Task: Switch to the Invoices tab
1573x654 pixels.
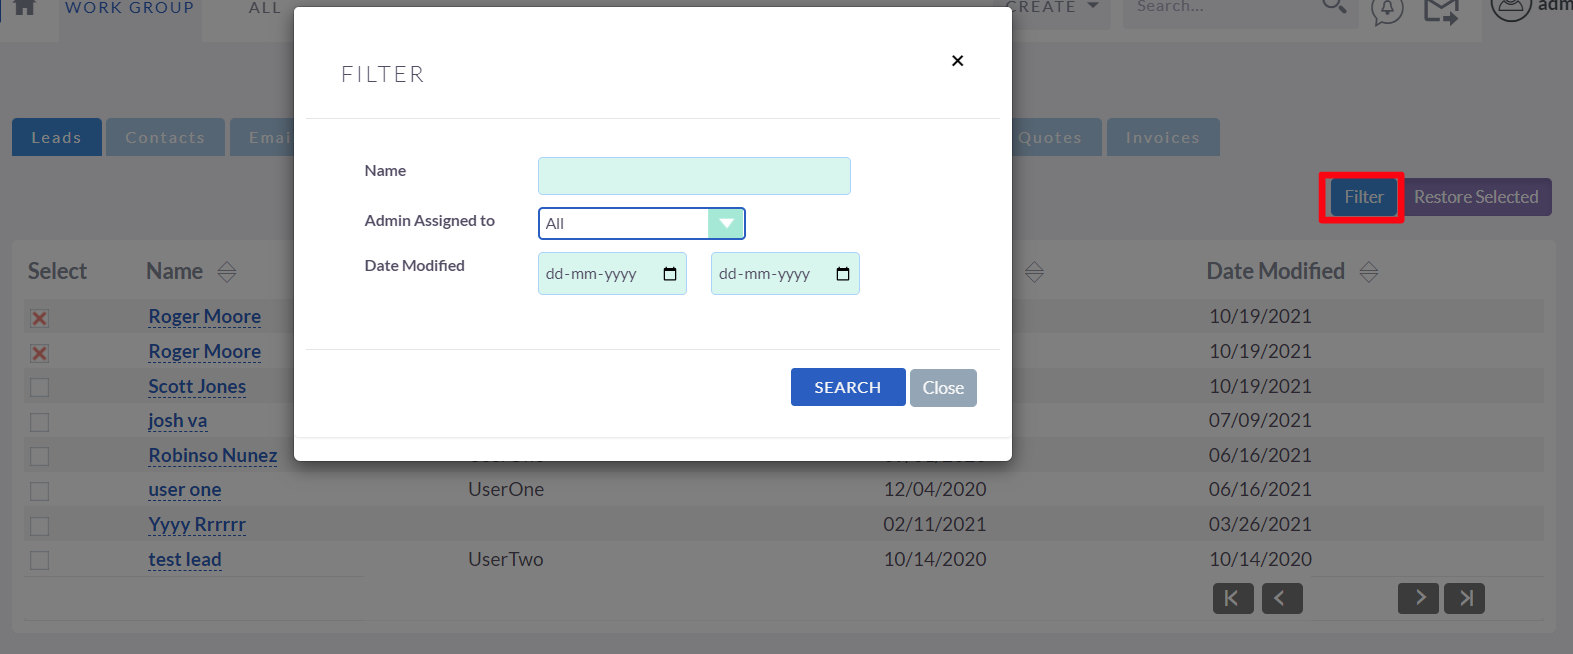Action: [x=1163, y=138]
